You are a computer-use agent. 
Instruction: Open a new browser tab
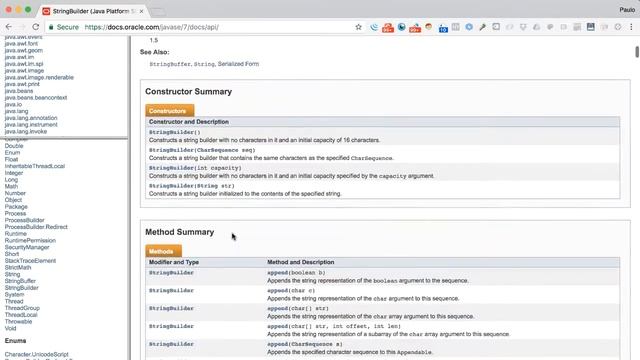158,12
